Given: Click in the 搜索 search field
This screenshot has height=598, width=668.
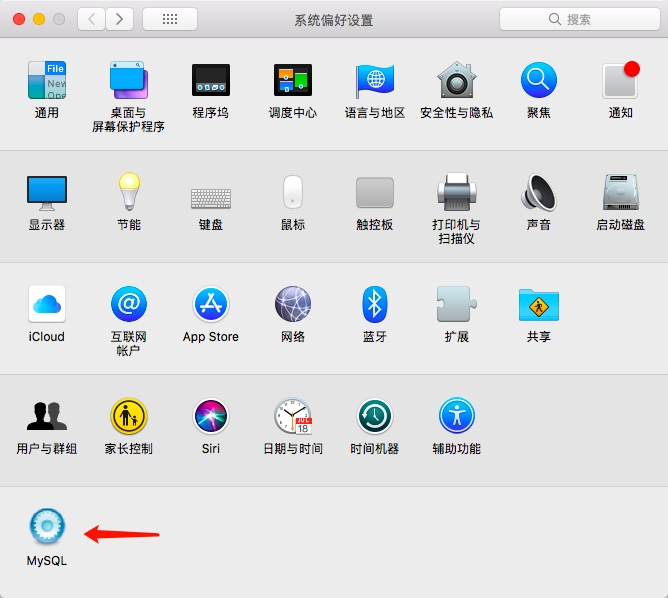Looking at the screenshot, I should tap(580, 19).
